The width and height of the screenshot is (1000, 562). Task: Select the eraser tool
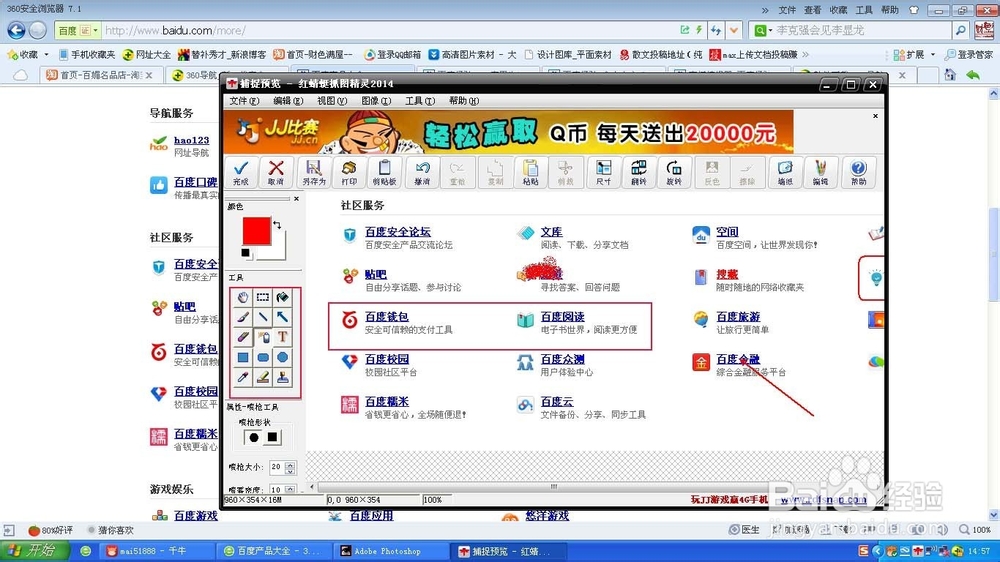243,337
